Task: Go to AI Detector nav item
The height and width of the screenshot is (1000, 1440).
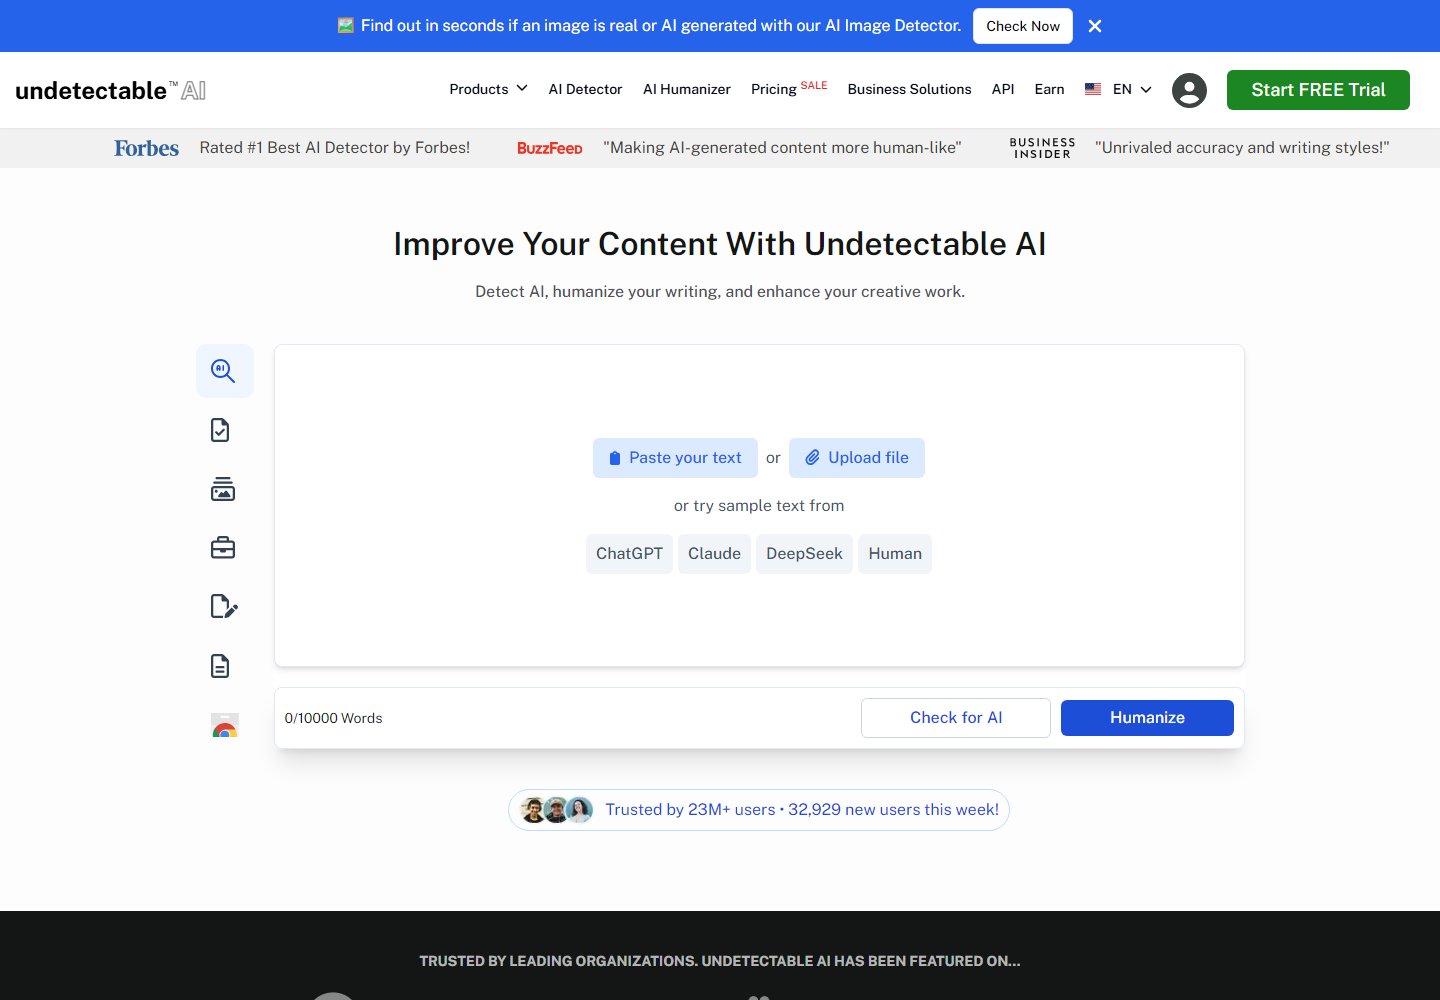Action: click(x=585, y=89)
